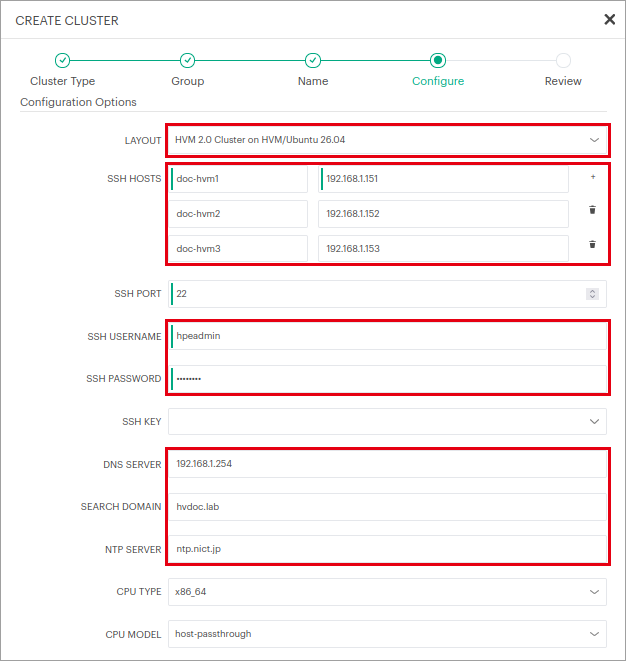
Task: Click into the SSH Password field
Action: (x=387, y=379)
